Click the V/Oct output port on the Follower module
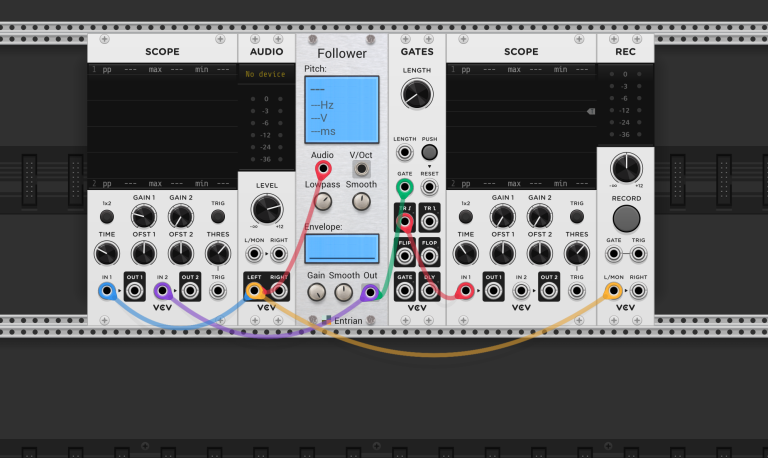 [x=361, y=169]
